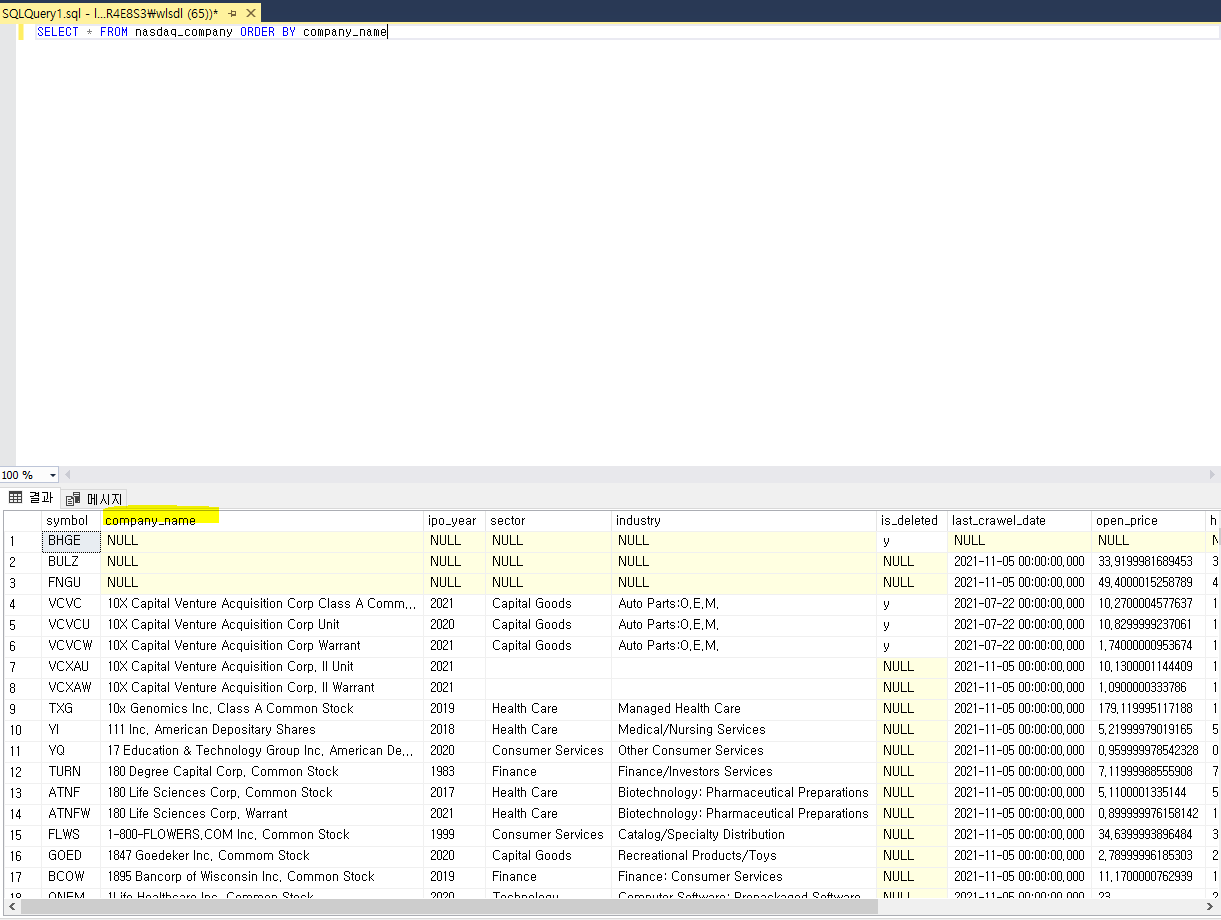Click the symbol column header

72,520
